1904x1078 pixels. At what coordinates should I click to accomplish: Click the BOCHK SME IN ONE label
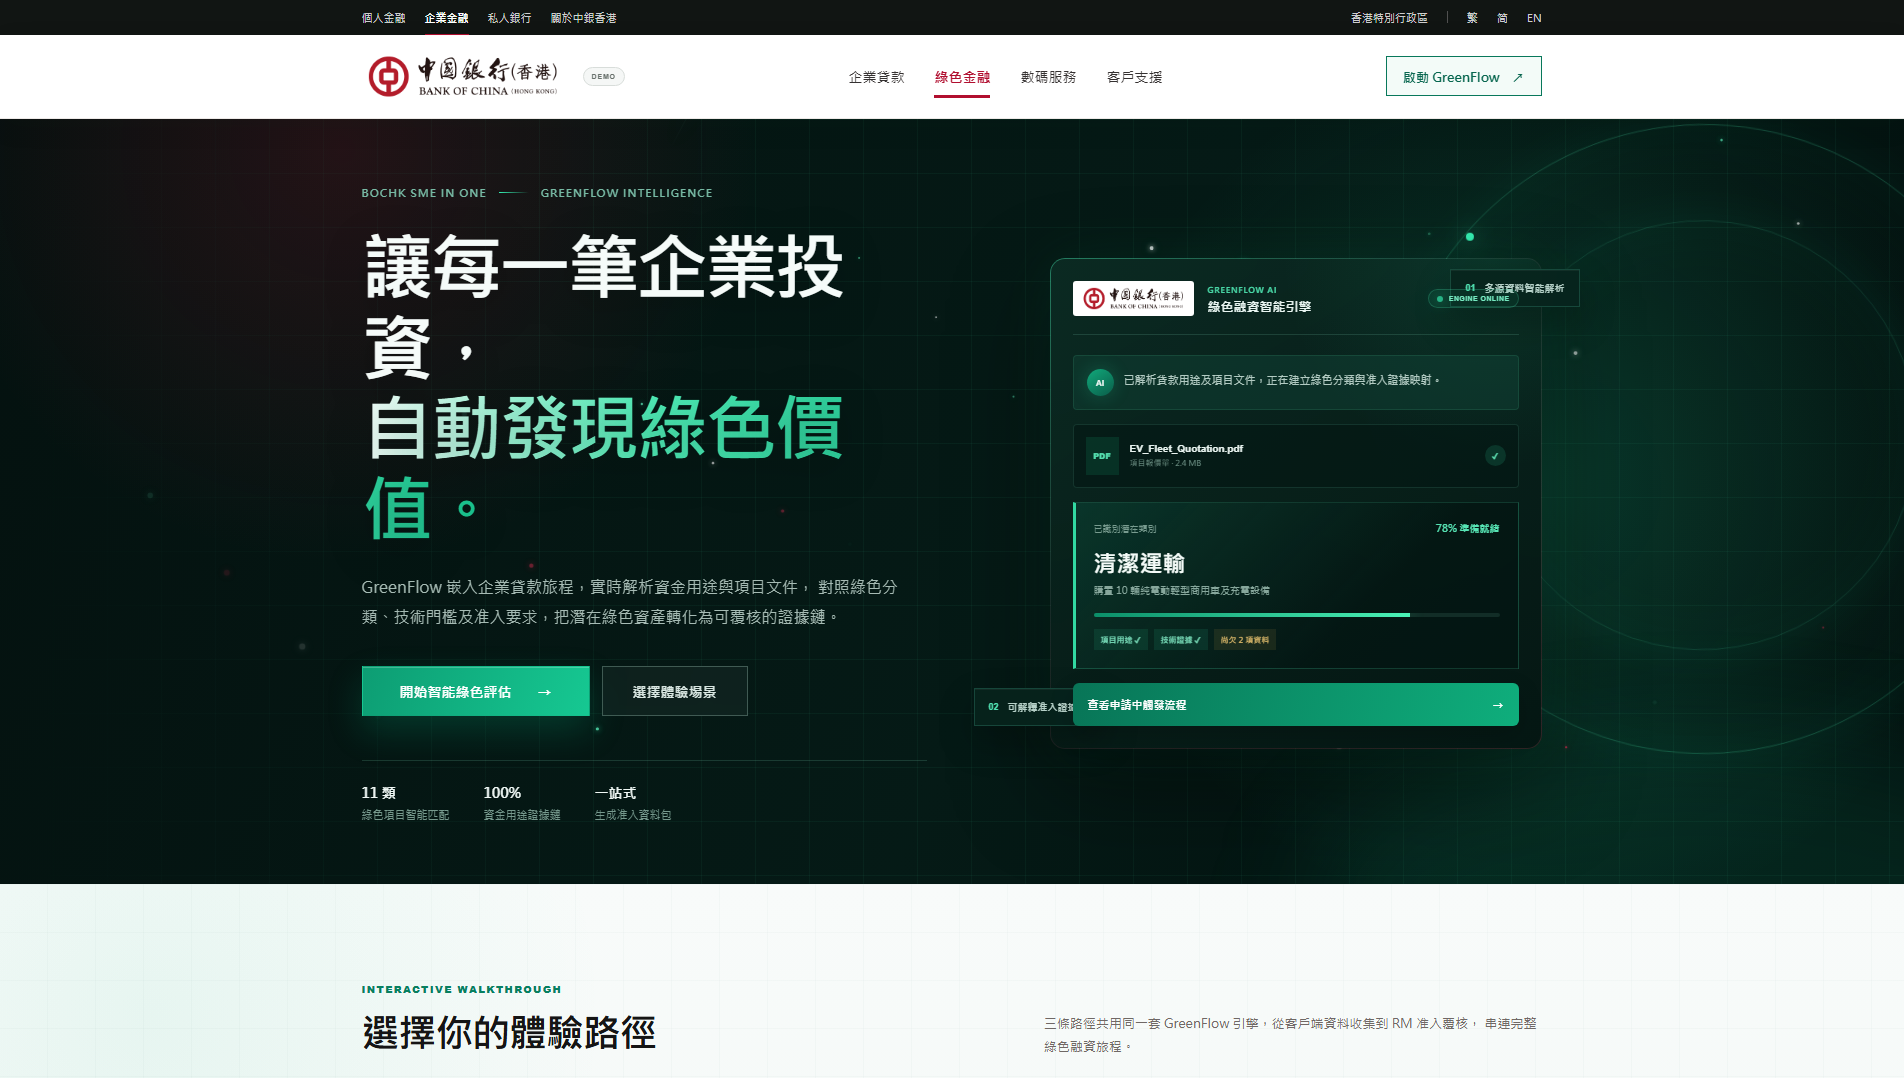pyautogui.click(x=424, y=193)
